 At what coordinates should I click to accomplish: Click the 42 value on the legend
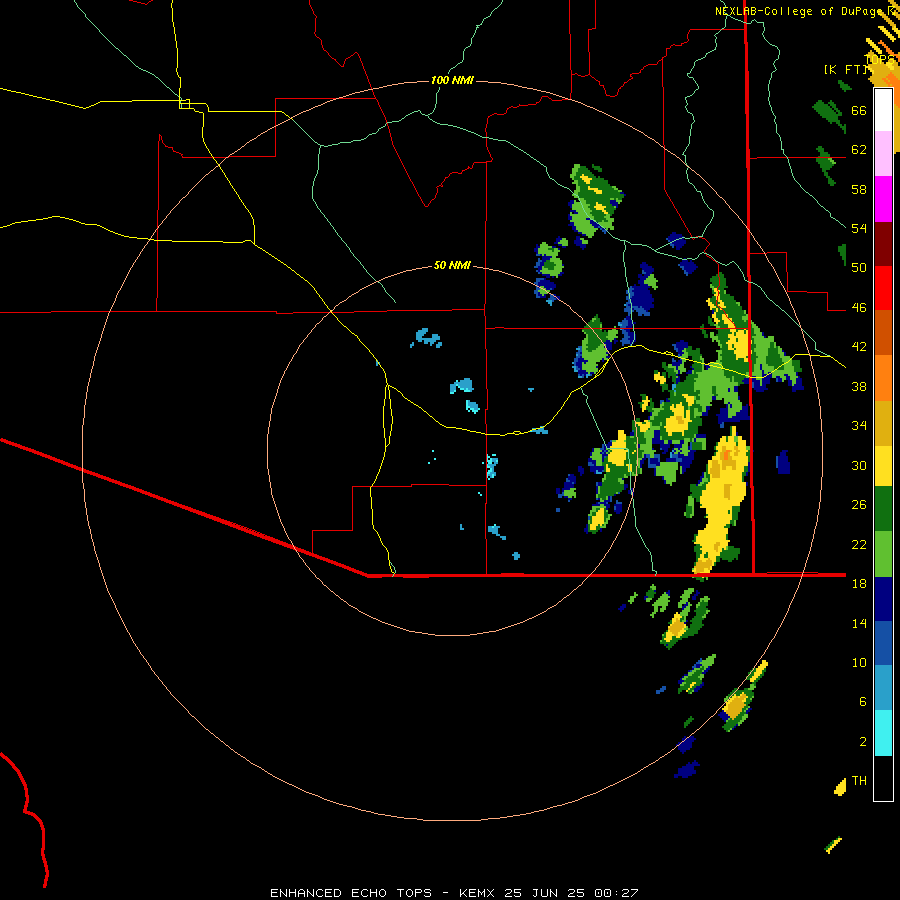[859, 347]
